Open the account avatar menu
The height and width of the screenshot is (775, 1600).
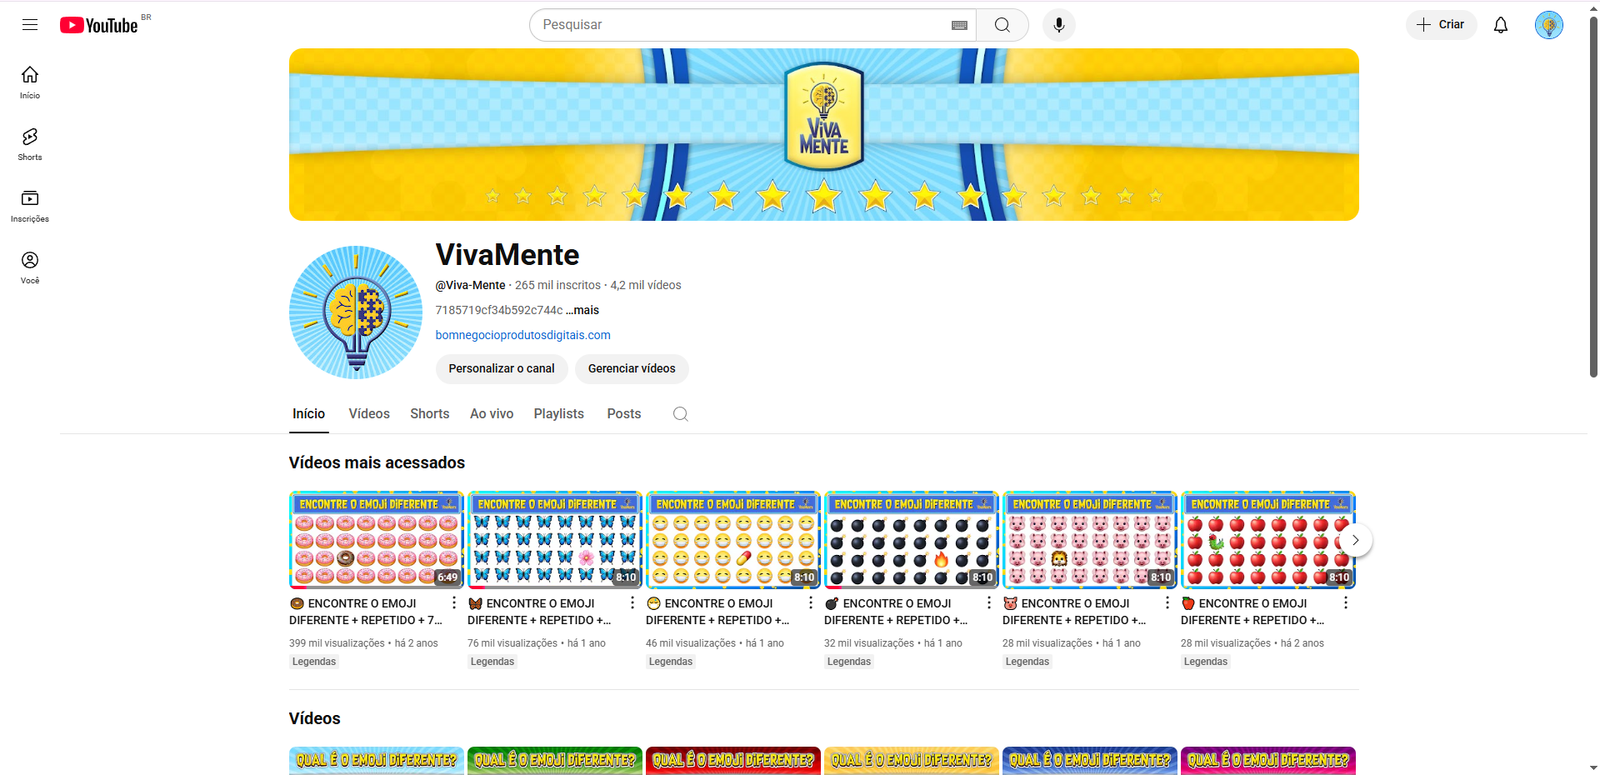tap(1549, 25)
